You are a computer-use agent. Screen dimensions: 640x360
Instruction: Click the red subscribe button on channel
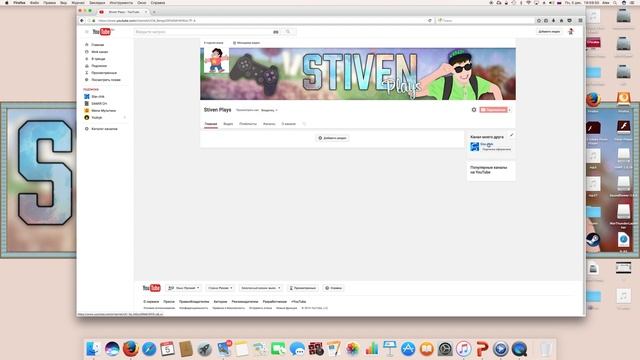tap(493, 110)
